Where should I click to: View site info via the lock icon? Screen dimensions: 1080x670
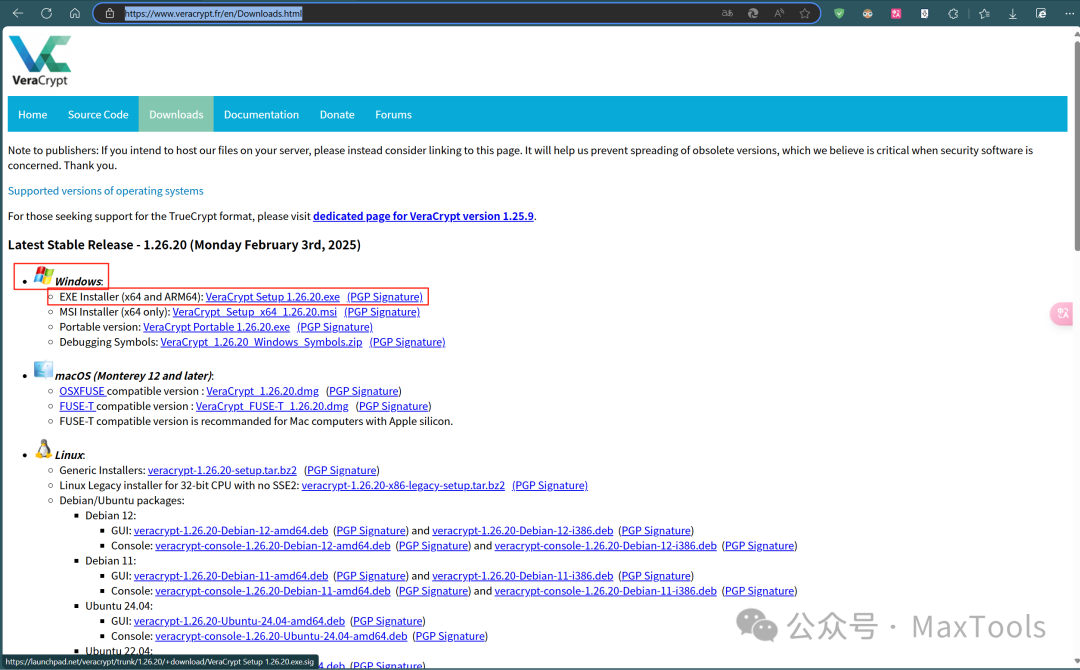(x=110, y=13)
